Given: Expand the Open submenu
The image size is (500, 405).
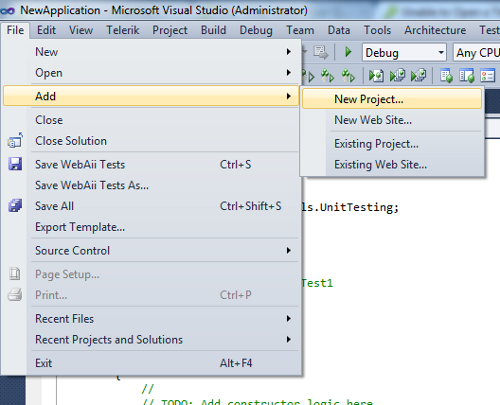Looking at the screenshot, I should [164, 73].
